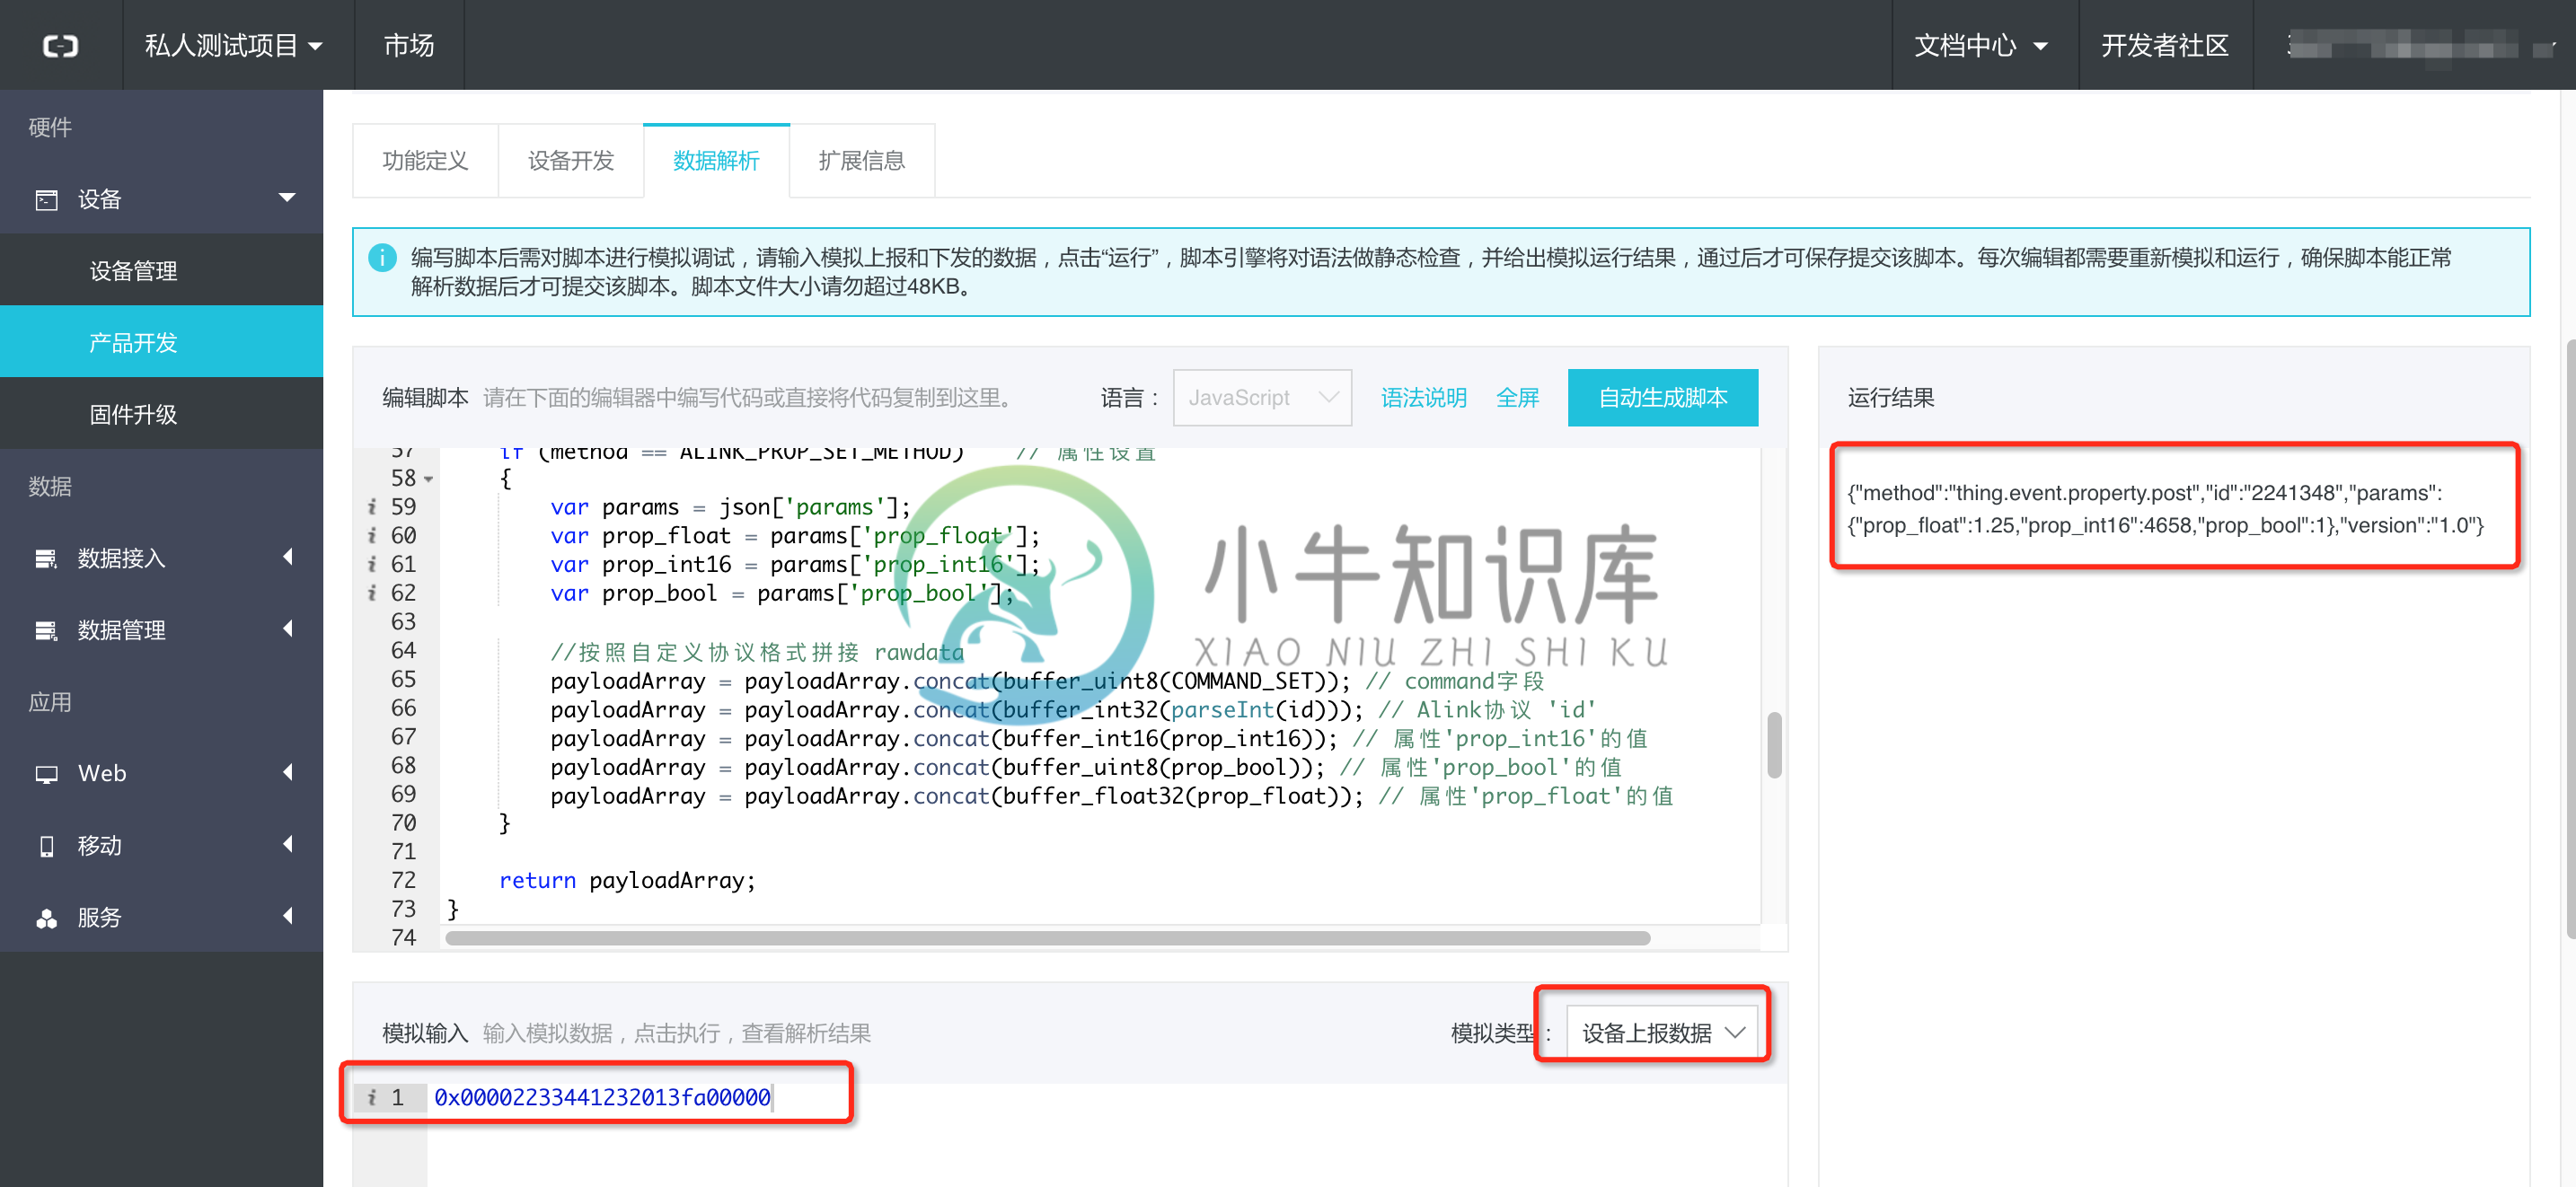
Task: Click the info marker on line 60
Action: coord(372,536)
